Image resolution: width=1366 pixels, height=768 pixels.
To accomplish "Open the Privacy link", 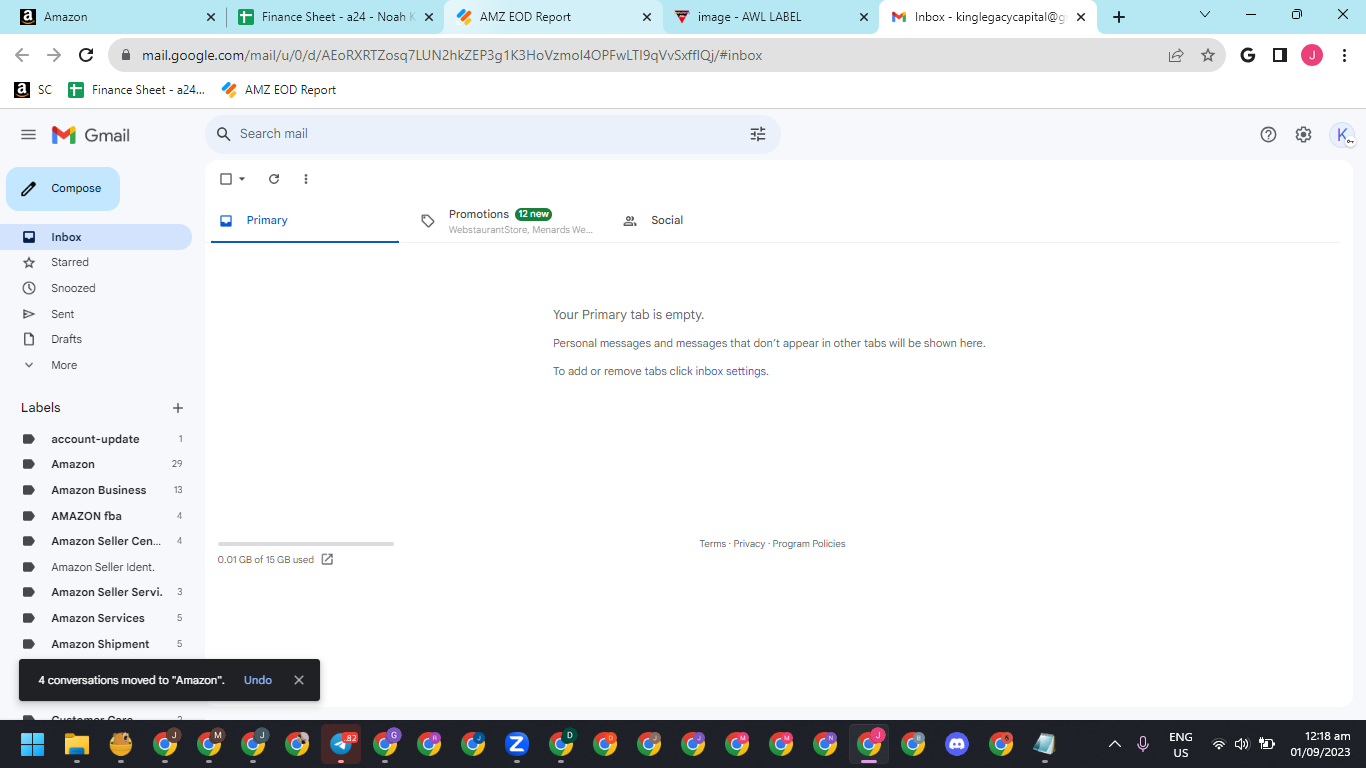I will coord(749,544).
